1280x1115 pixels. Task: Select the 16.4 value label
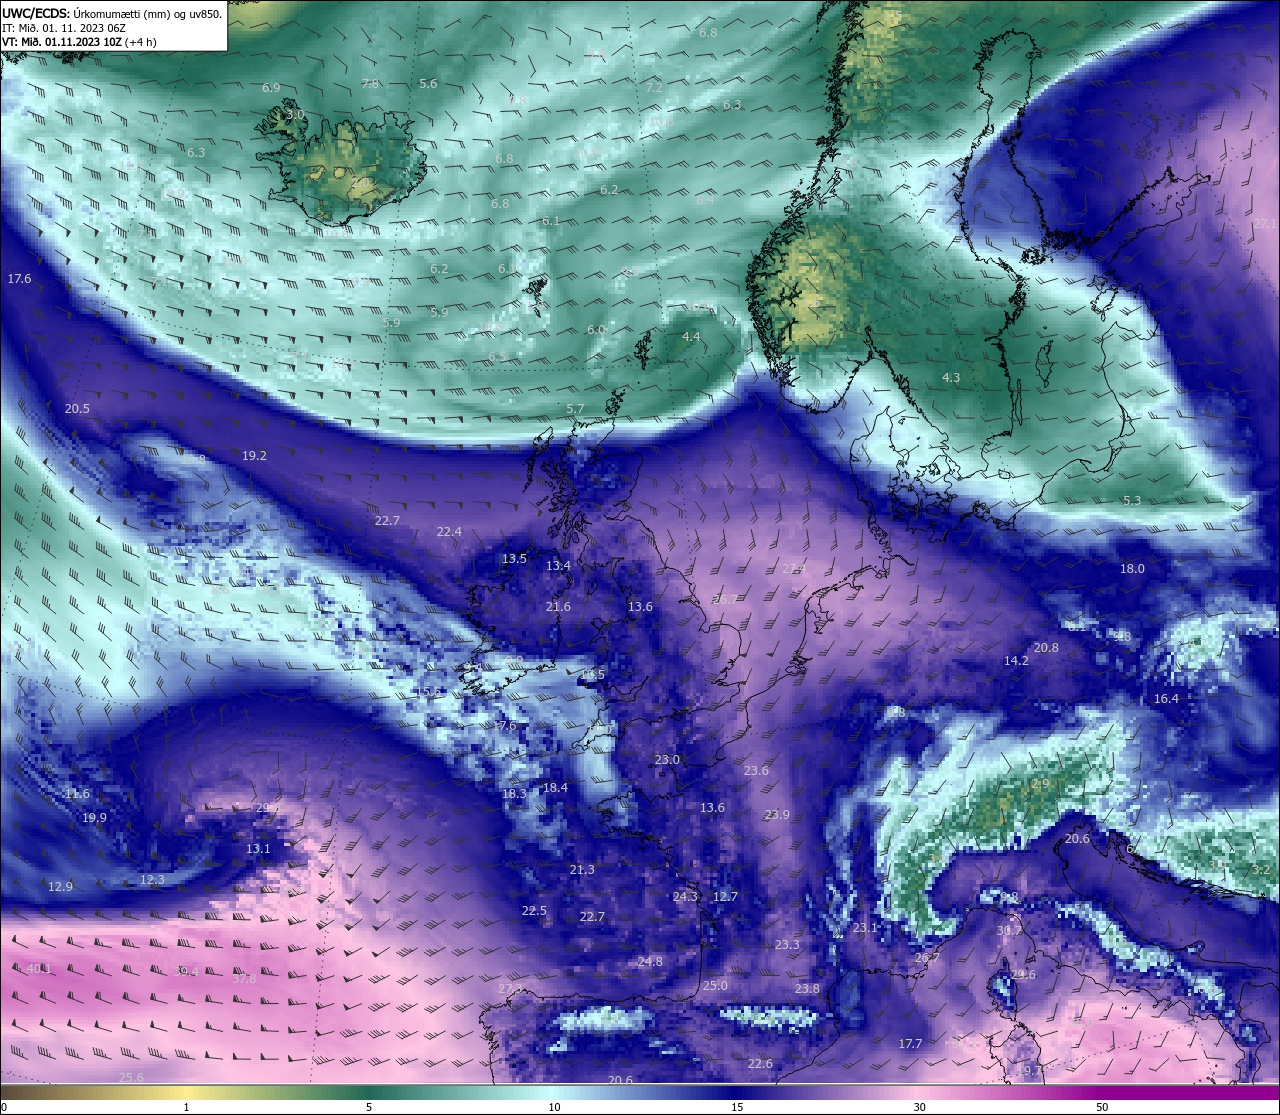tap(1166, 699)
